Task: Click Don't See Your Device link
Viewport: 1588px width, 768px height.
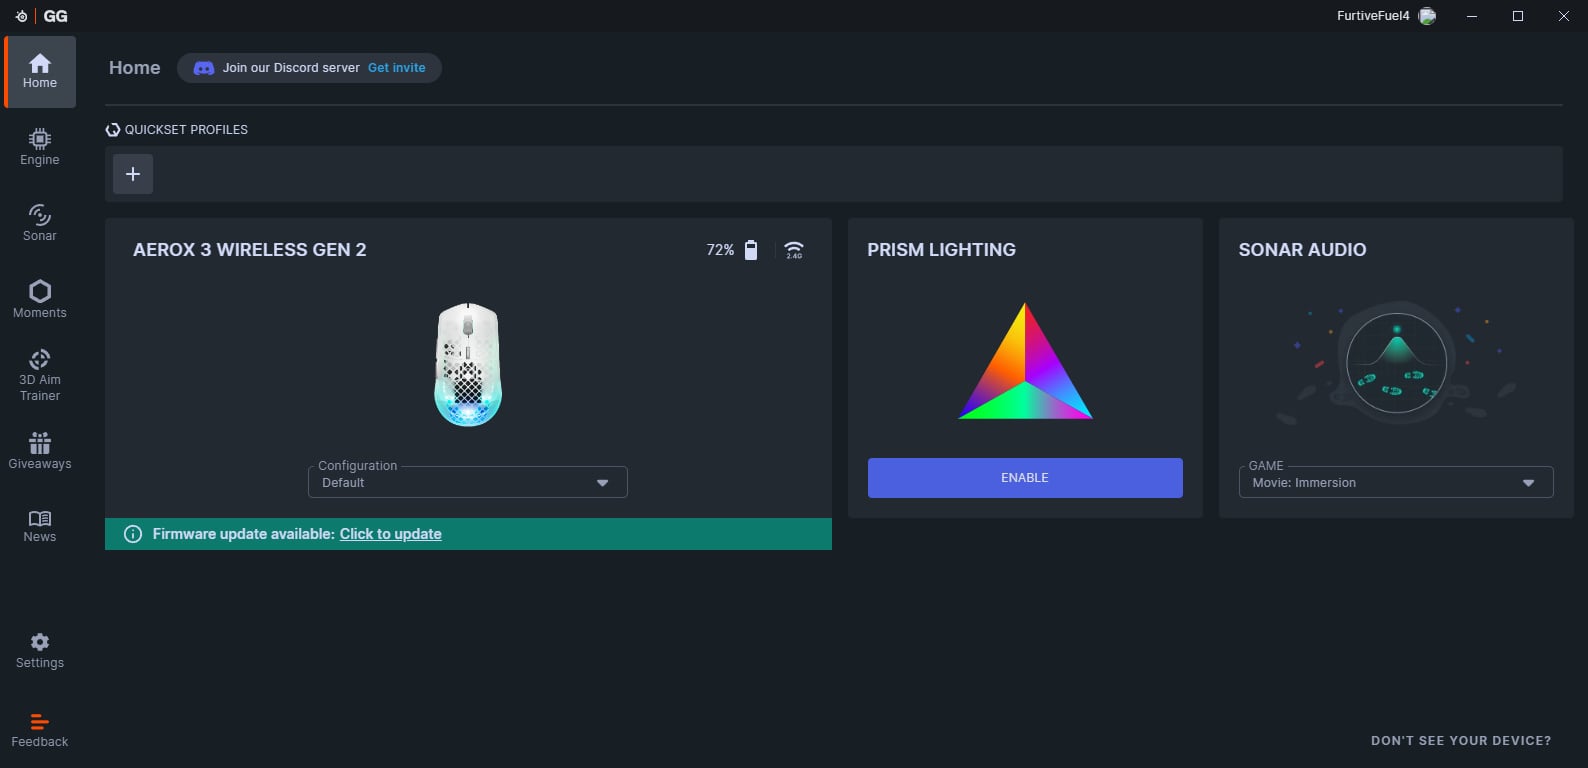Action: click(1461, 741)
